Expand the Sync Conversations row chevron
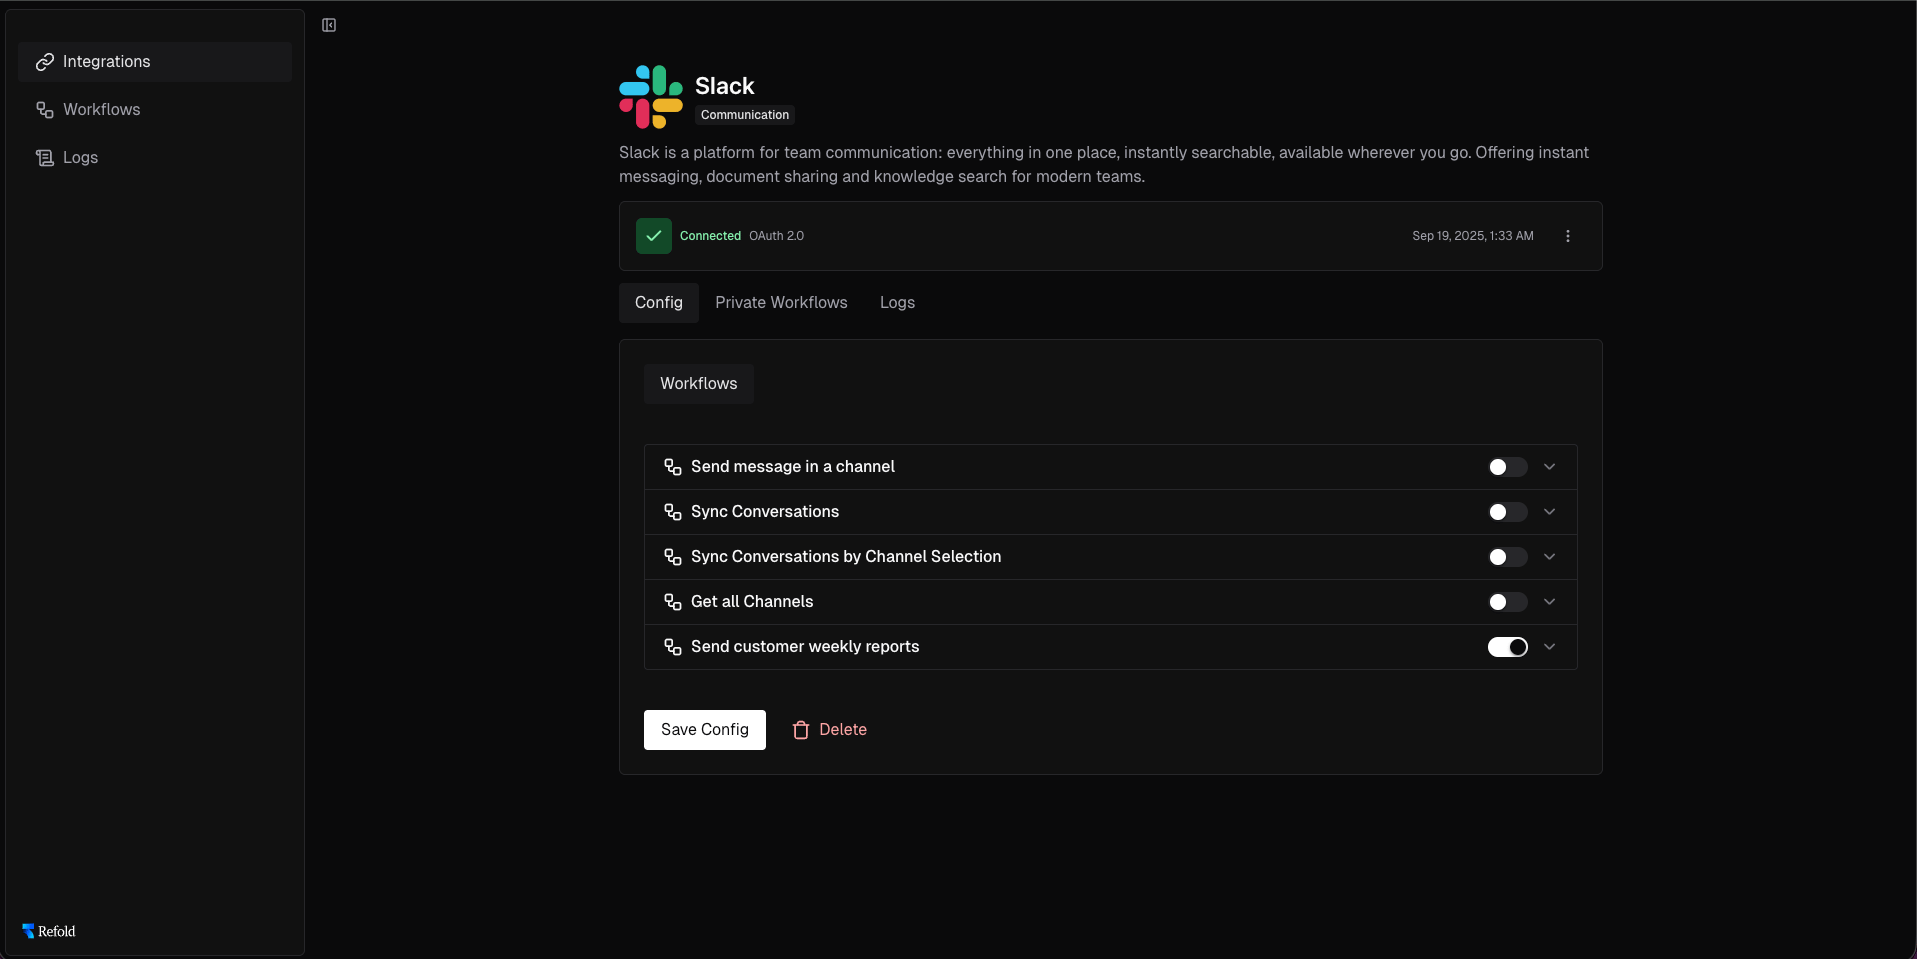 (1550, 512)
